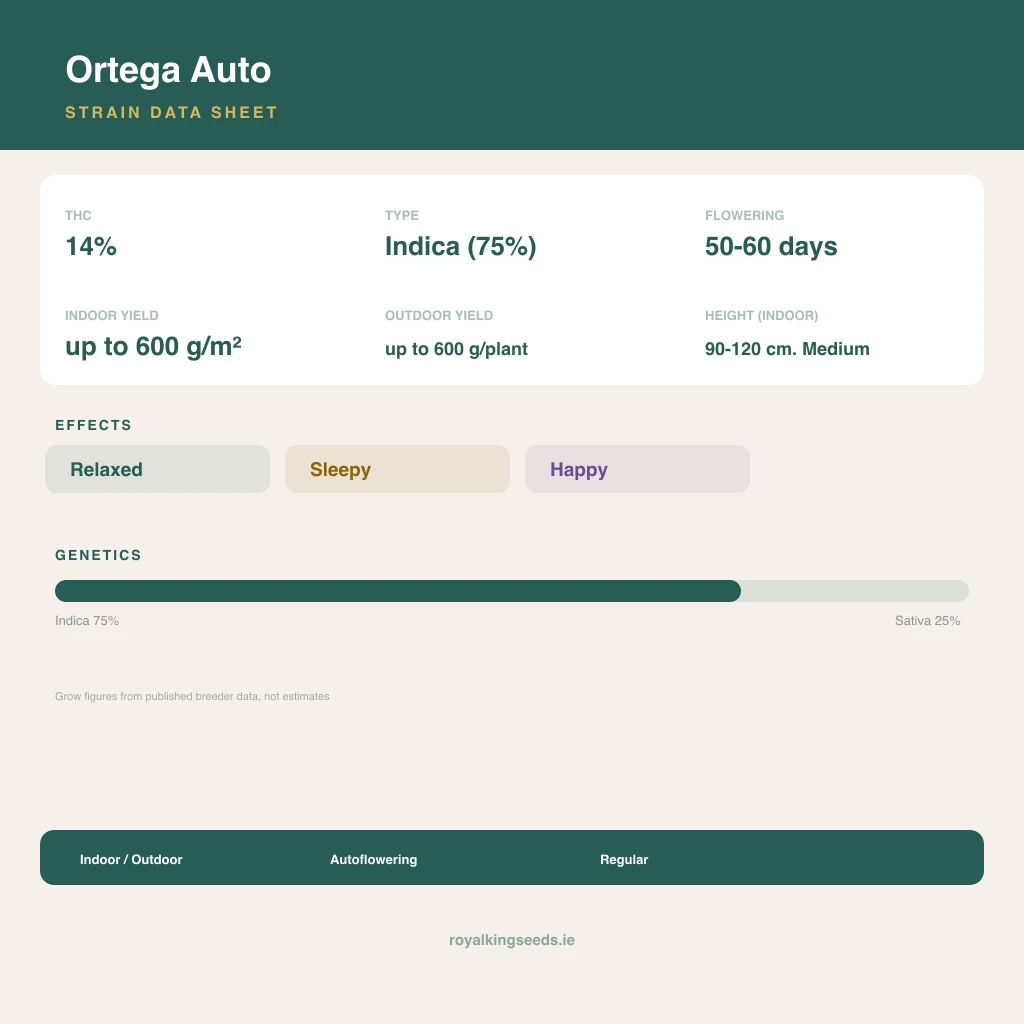Click the up to 600 g/m² indoor yield
The width and height of the screenshot is (1024, 1024).
pos(153,346)
